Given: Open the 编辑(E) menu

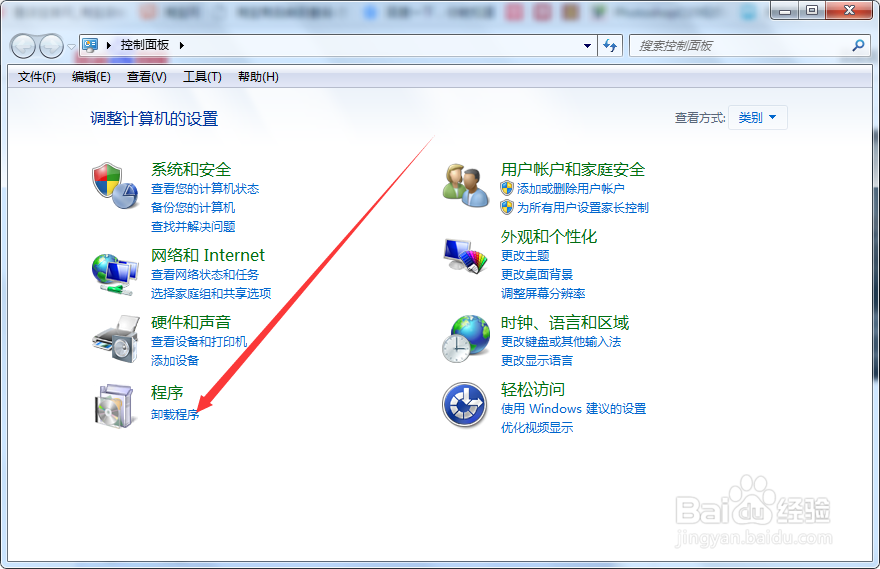Looking at the screenshot, I should click(91, 77).
